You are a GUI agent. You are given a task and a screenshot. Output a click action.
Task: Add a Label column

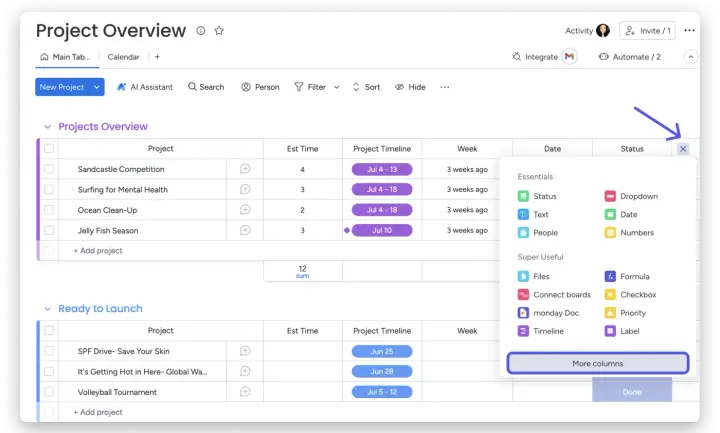pyautogui.click(x=622, y=331)
